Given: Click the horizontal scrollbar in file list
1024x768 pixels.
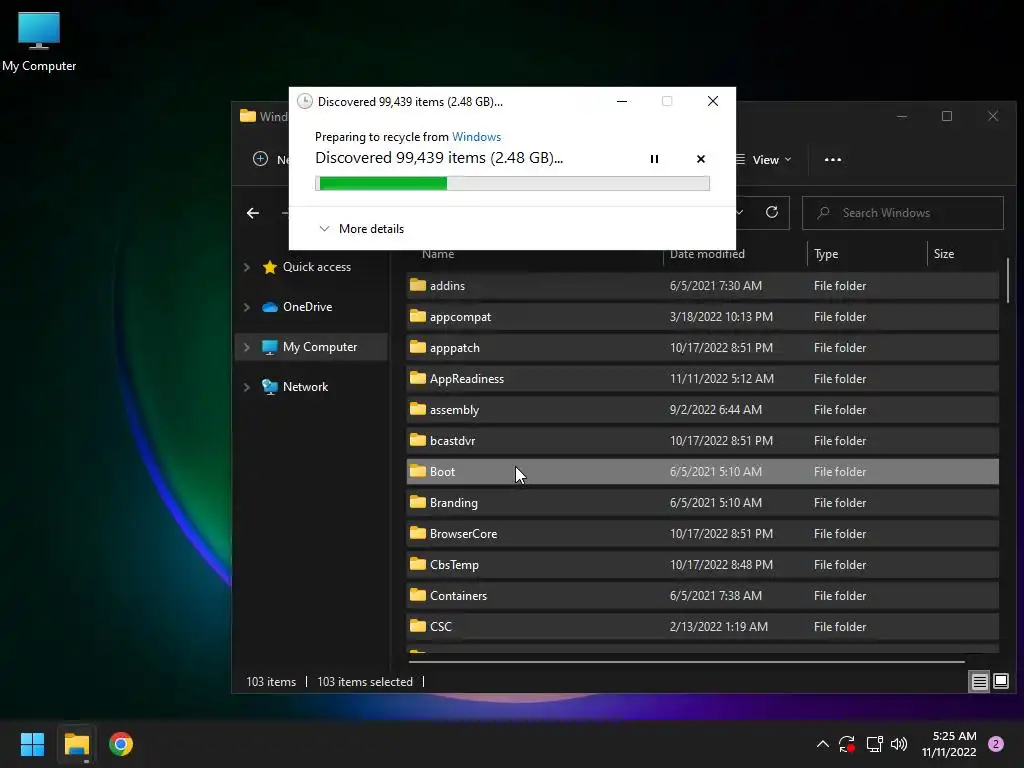Looking at the screenshot, I should pos(686,662).
